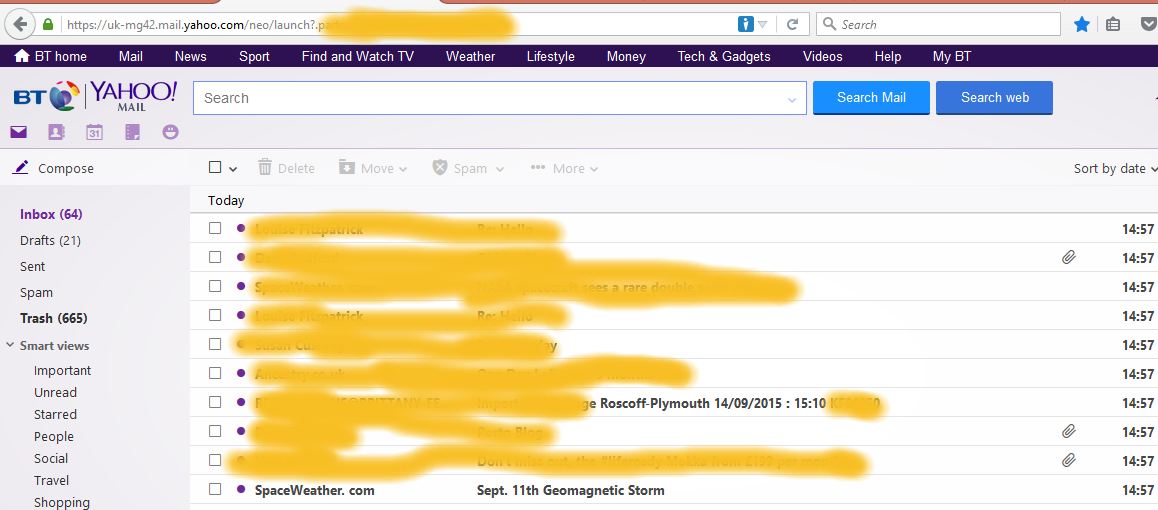Tick the checkbox for the Geomagnetic Storm email
Screen dimensions: 1158x510
pos(215,490)
